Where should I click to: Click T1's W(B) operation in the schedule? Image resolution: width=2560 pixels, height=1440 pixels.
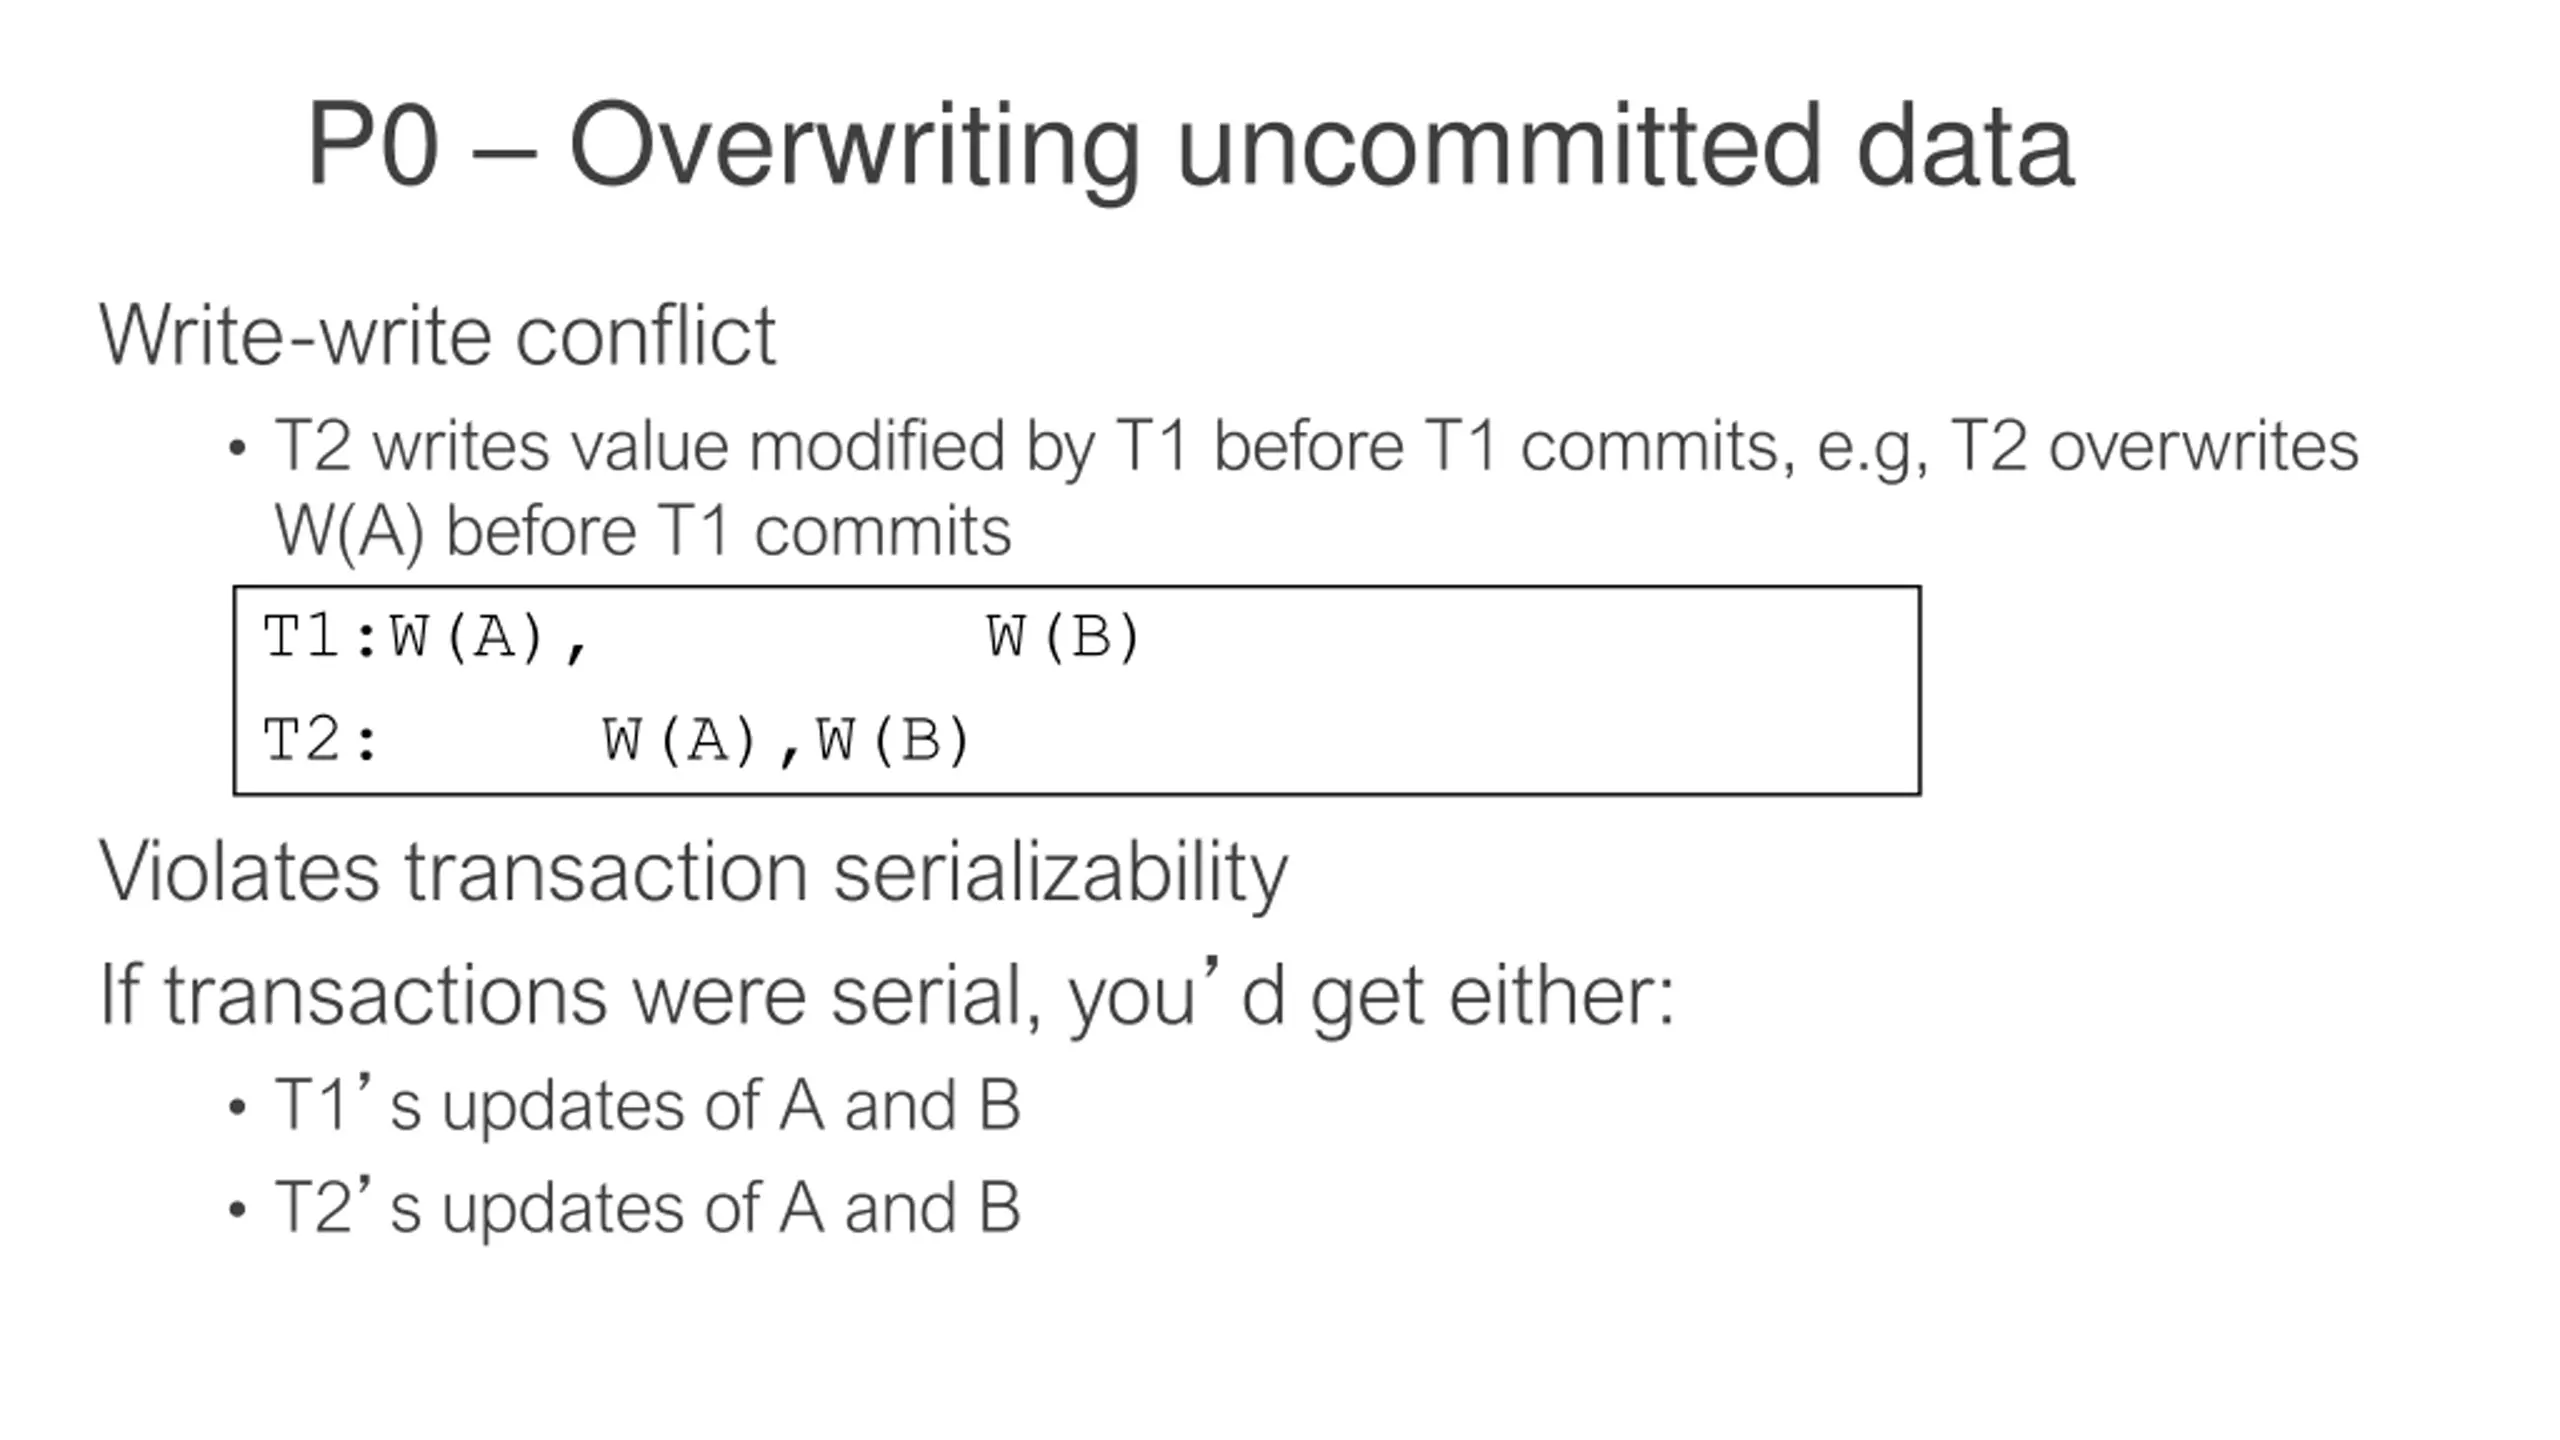[1063, 637]
